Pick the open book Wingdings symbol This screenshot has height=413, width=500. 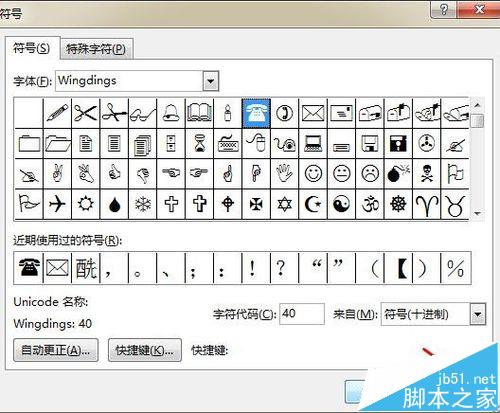(x=199, y=113)
